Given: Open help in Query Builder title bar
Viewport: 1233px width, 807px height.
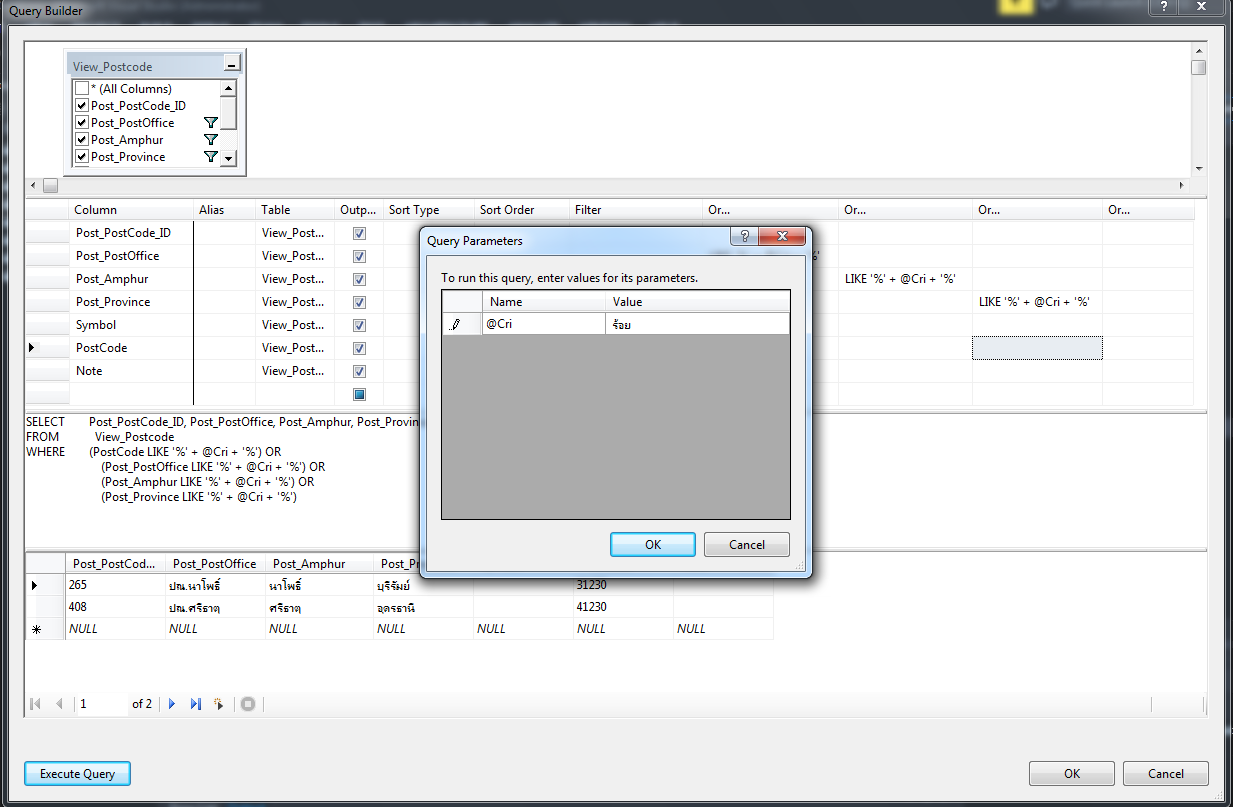Looking at the screenshot, I should (x=1164, y=6).
